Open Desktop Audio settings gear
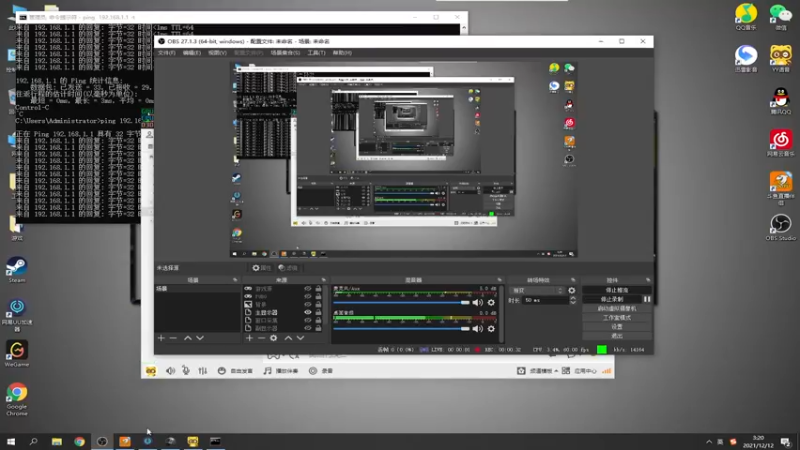 pos(491,329)
